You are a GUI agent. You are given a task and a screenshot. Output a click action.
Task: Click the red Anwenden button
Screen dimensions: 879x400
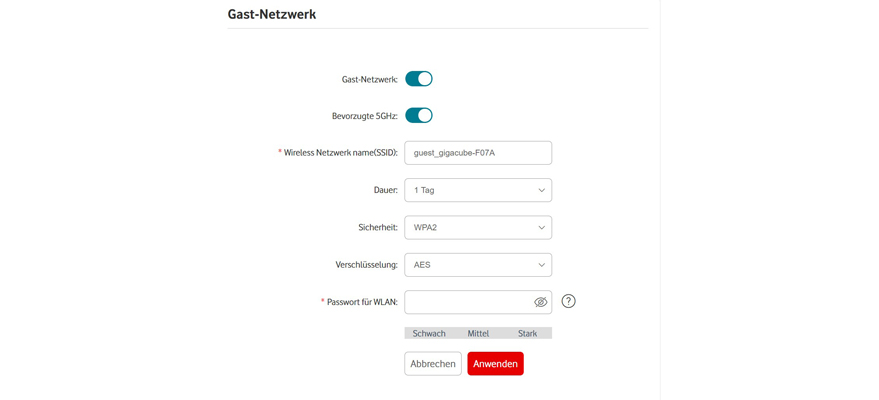495,364
